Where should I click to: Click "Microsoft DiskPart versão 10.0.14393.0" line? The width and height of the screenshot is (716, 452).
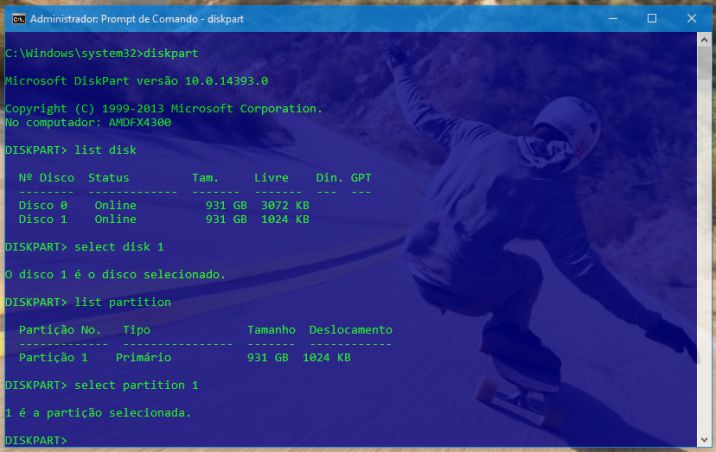137,81
